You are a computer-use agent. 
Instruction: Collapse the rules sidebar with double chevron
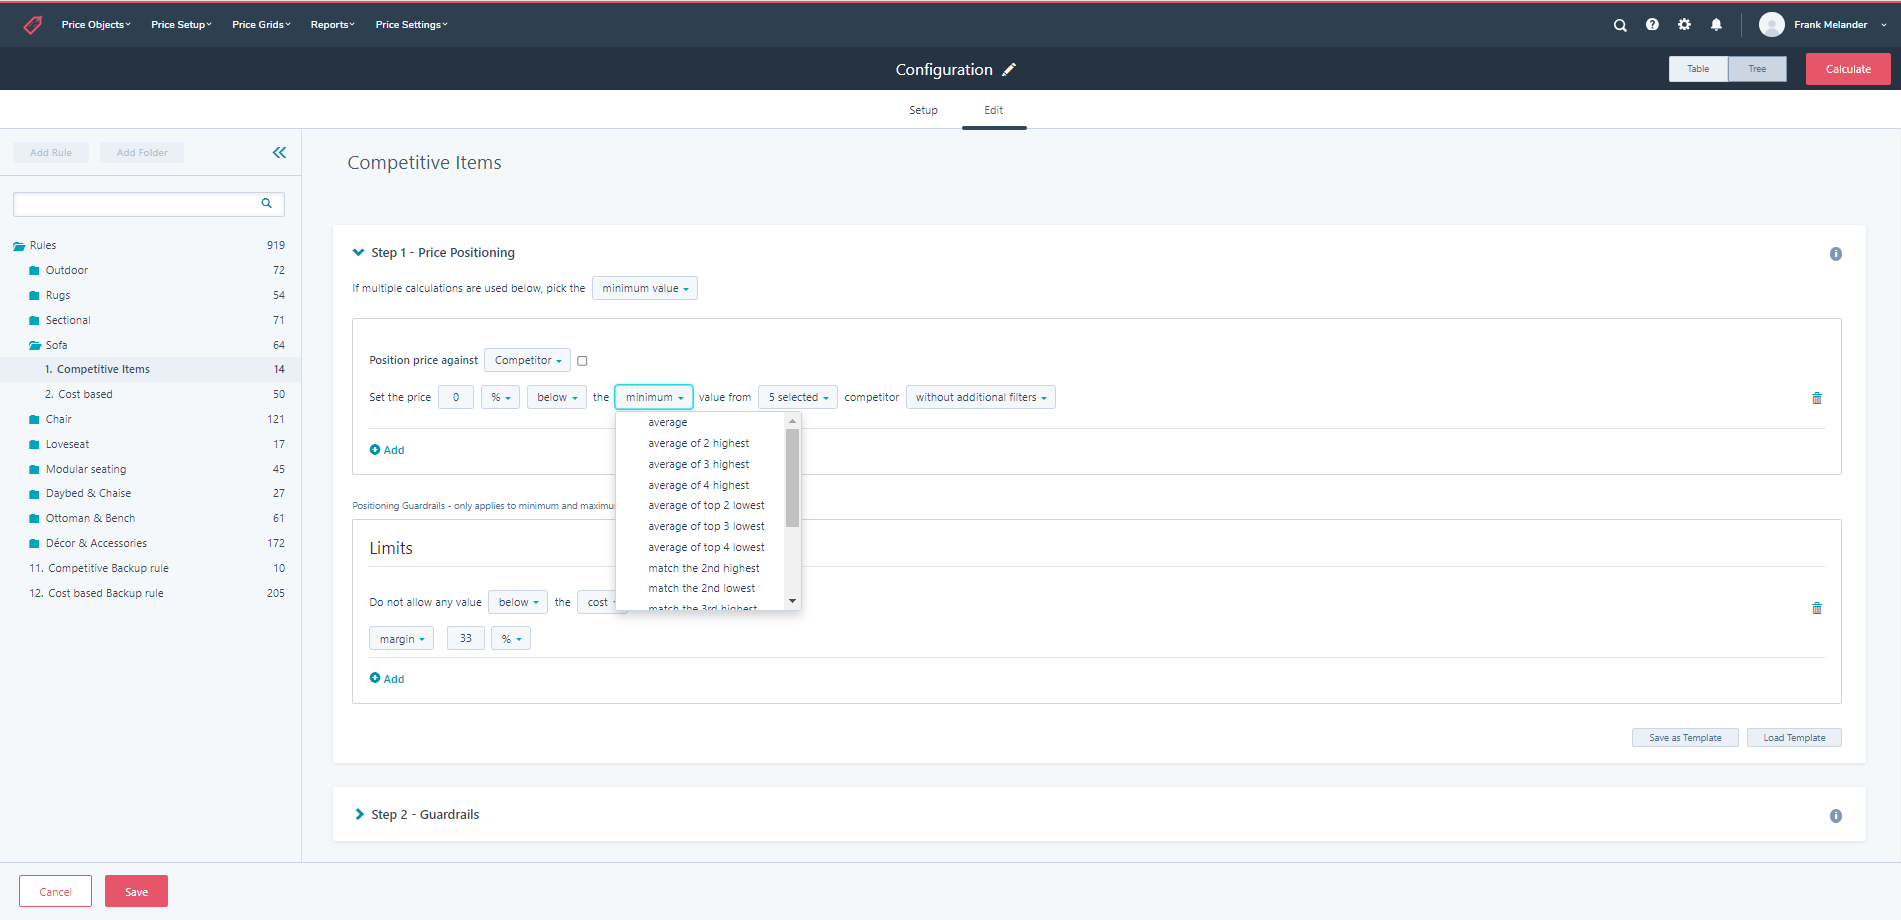(279, 153)
